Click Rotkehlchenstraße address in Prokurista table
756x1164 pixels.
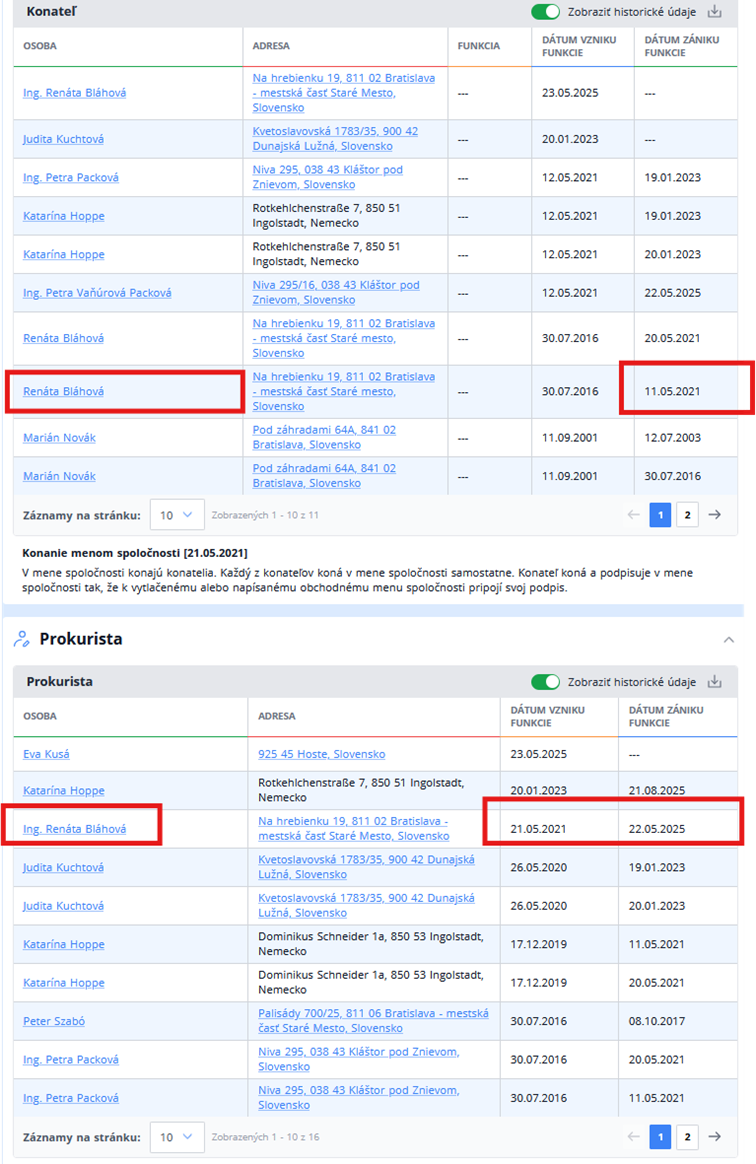[361, 790]
